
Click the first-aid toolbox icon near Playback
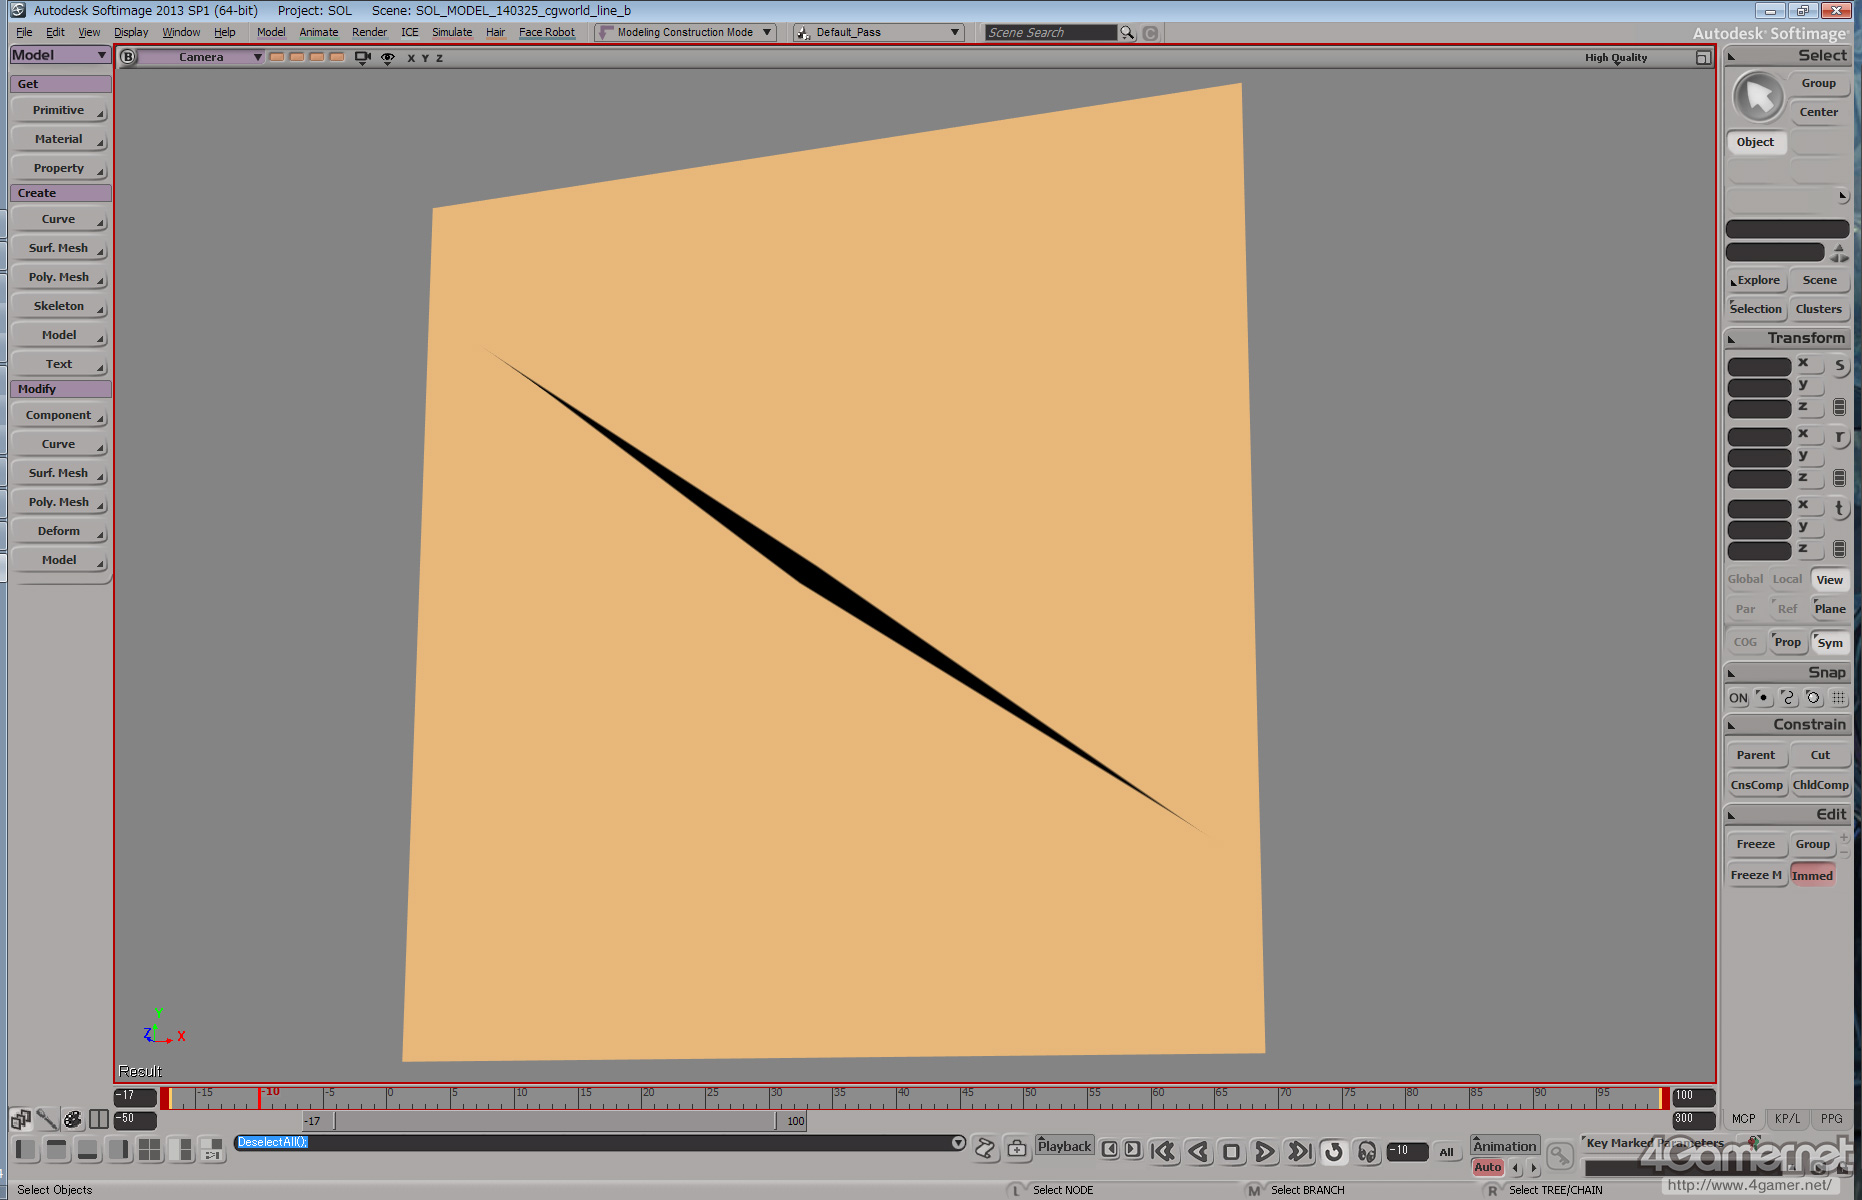pyautogui.click(x=1017, y=1149)
